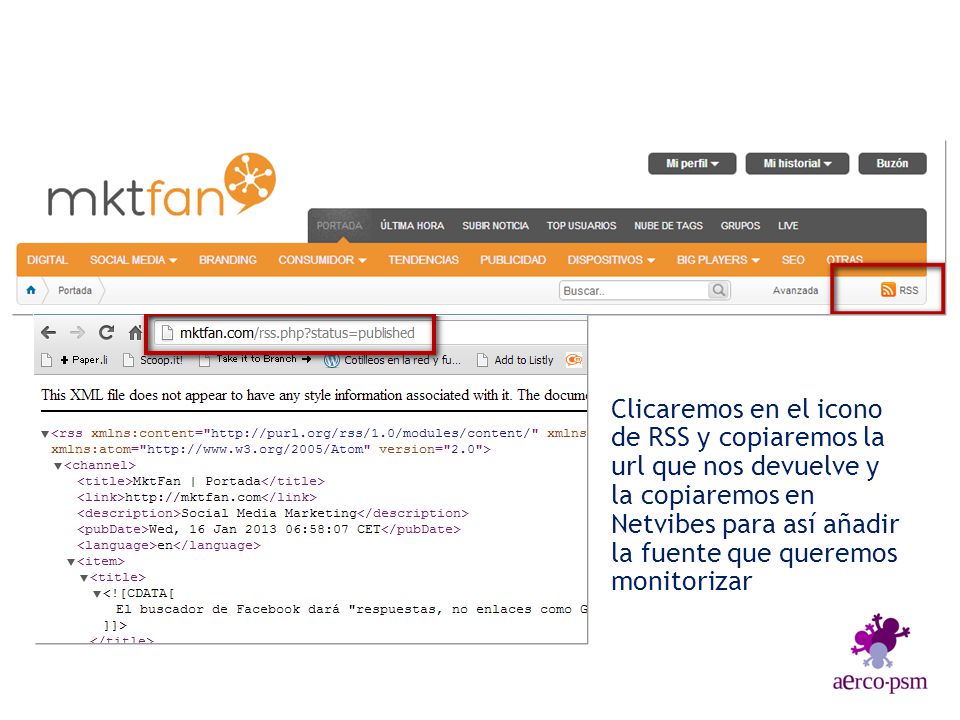The height and width of the screenshot is (720, 960).
Task: Click the pubDate value Wed, 16 Jan 2013
Action: pos(265,530)
